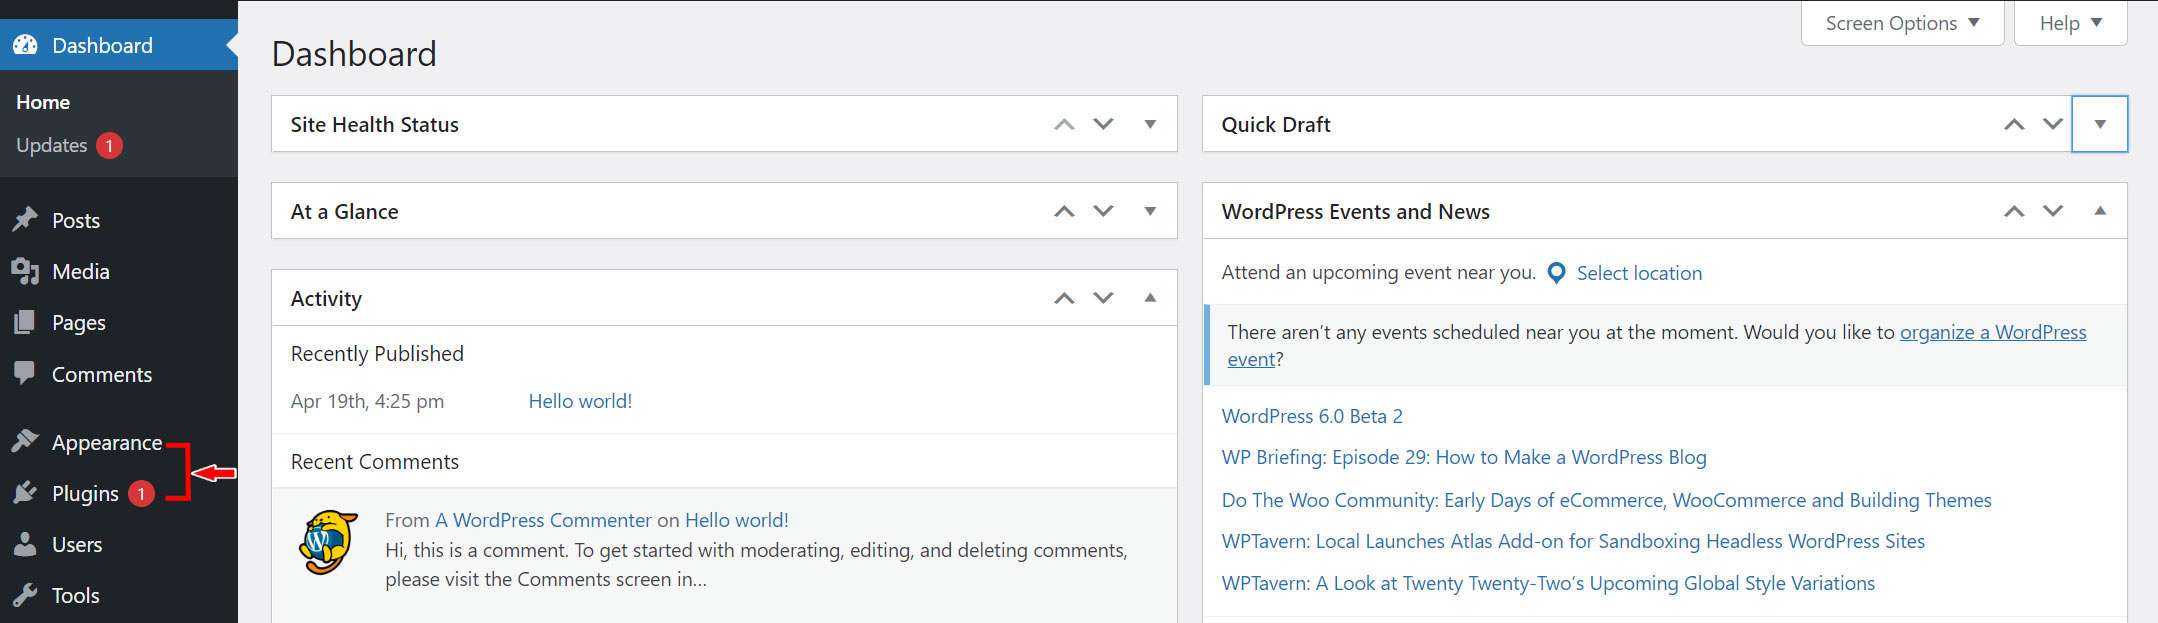The width and height of the screenshot is (2158, 623).
Task: Move WordPress Events and News panel up
Action: pyautogui.click(x=2014, y=211)
